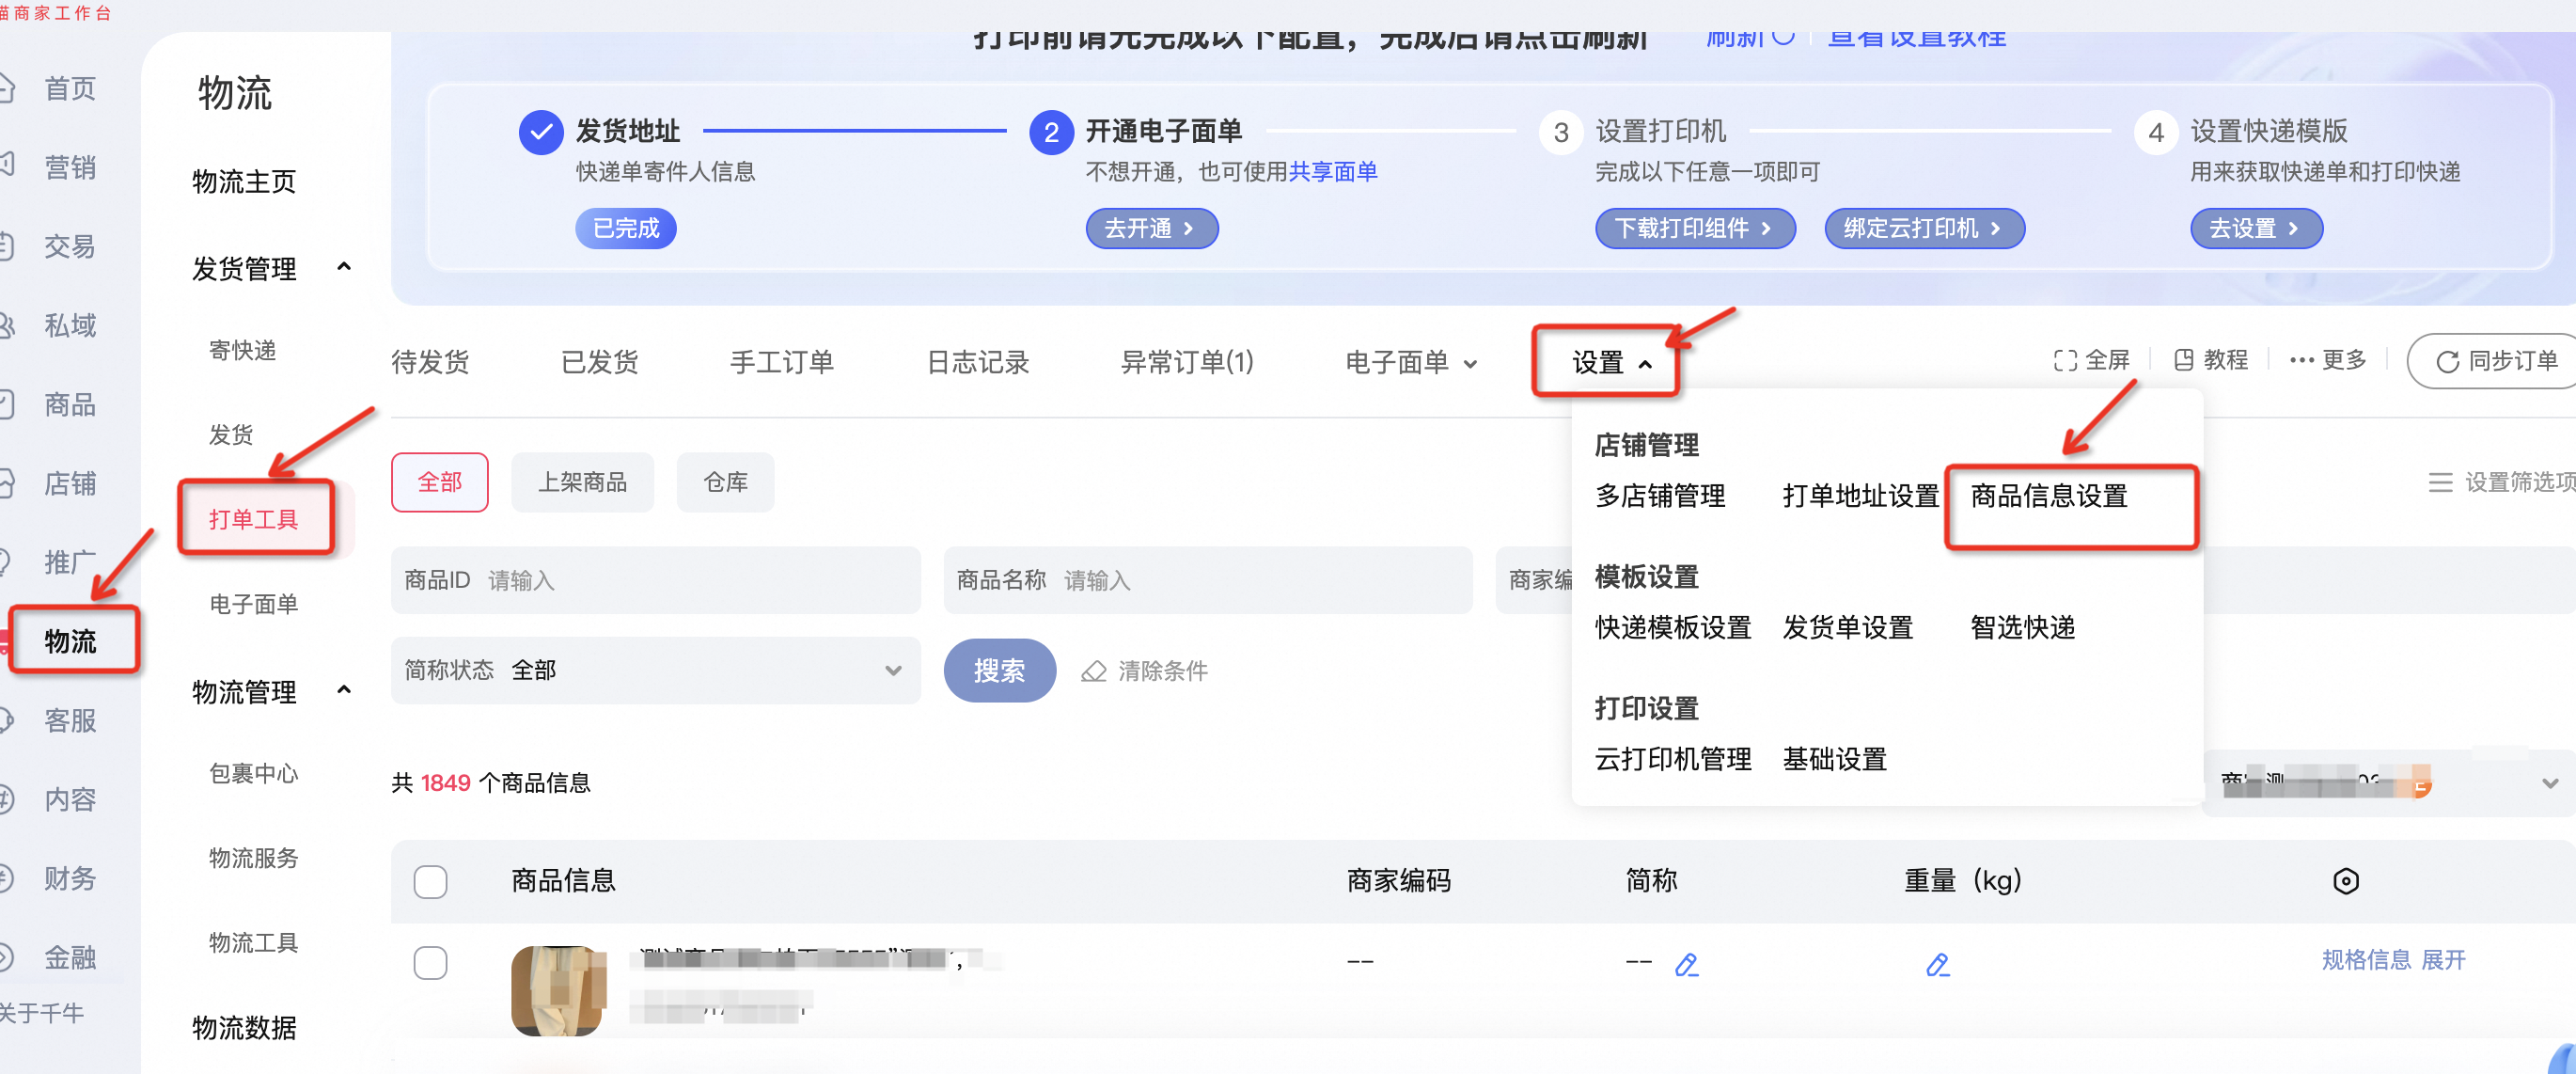Screen dimensions: 2576x1074
Task: Click the 发货地址 completed checkmark icon
Action: pos(540,132)
